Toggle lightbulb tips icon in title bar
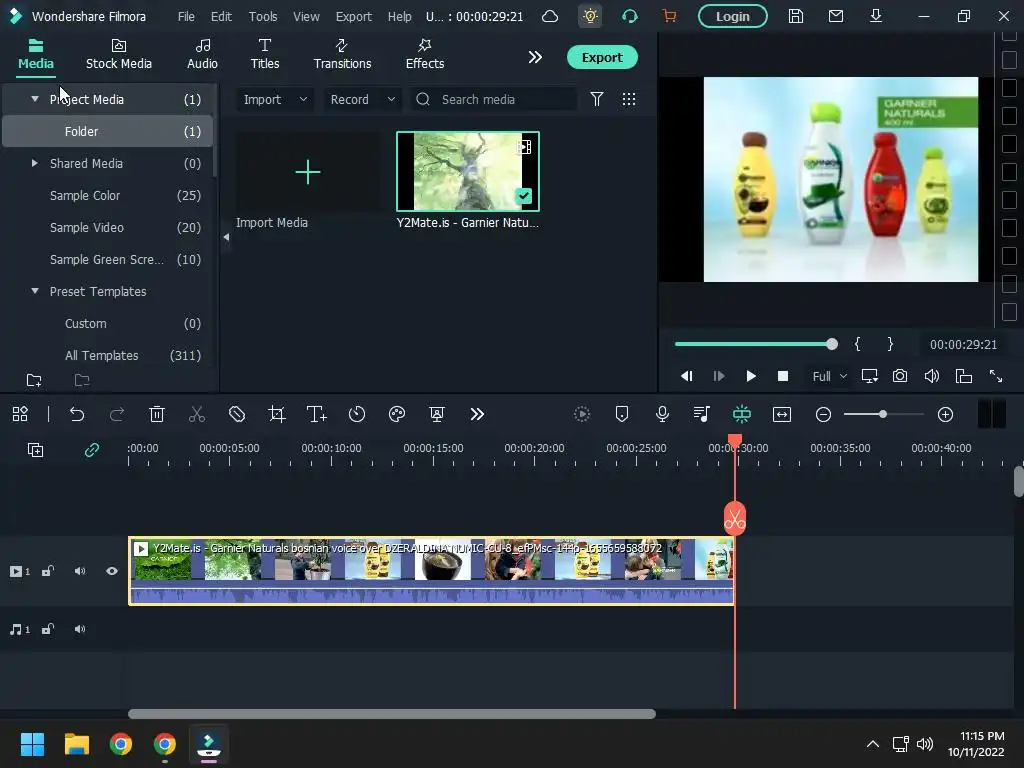The width and height of the screenshot is (1024, 768). point(590,16)
